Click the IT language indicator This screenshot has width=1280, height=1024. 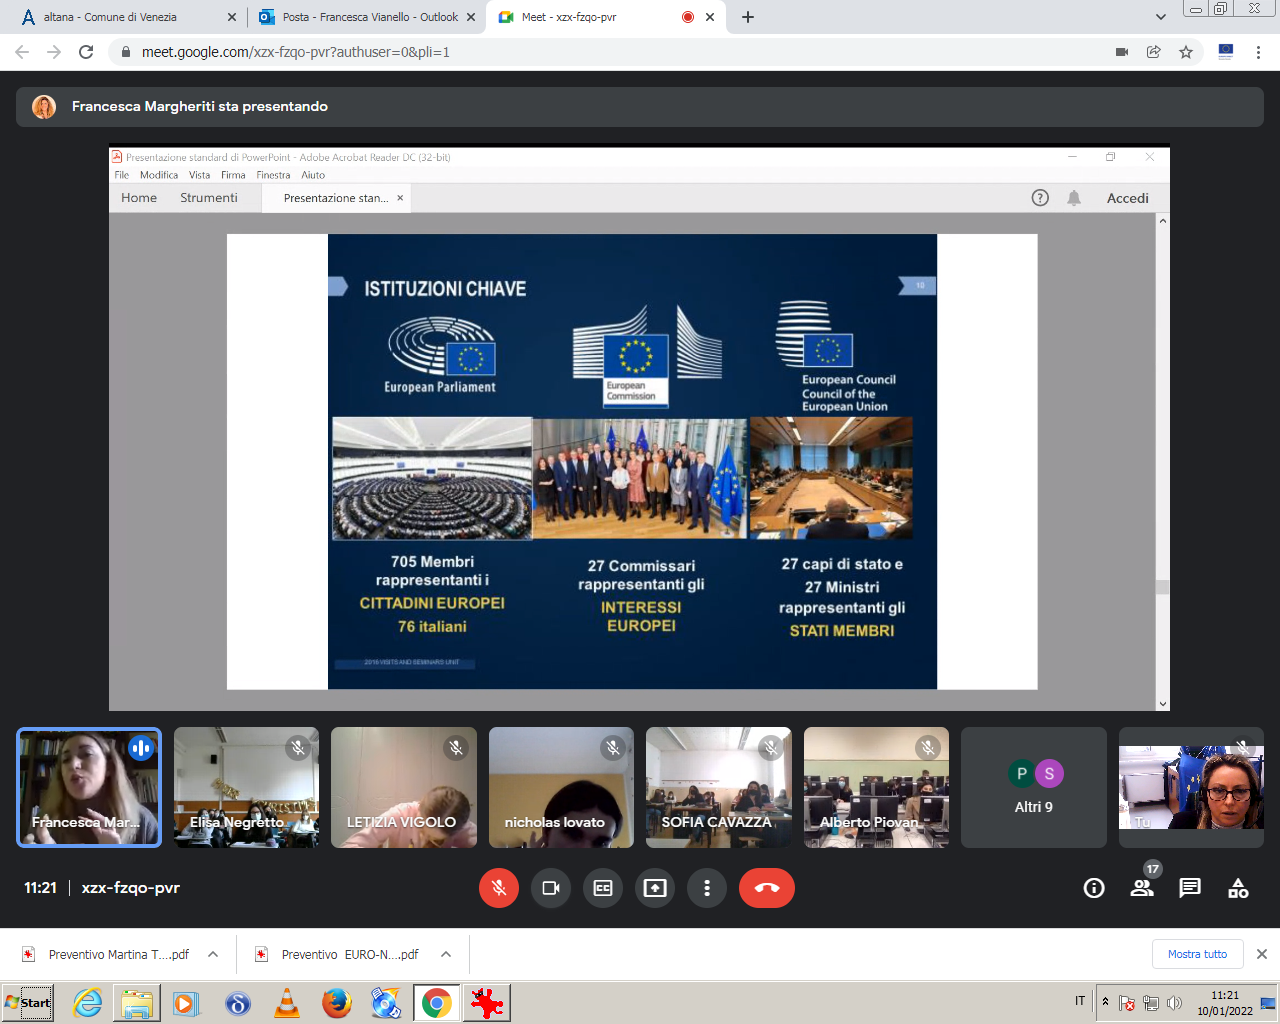1080,1001
